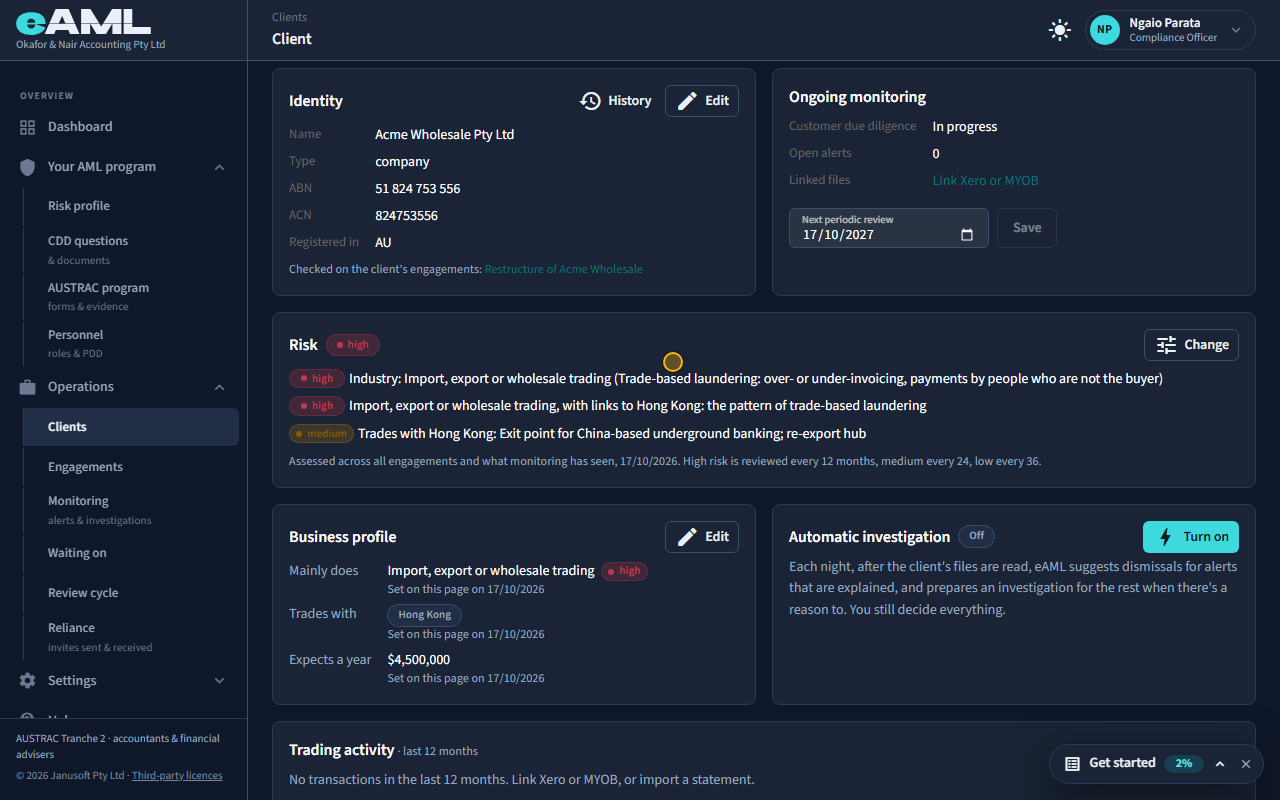
Task: Click the History clock icon
Action: tap(591, 101)
